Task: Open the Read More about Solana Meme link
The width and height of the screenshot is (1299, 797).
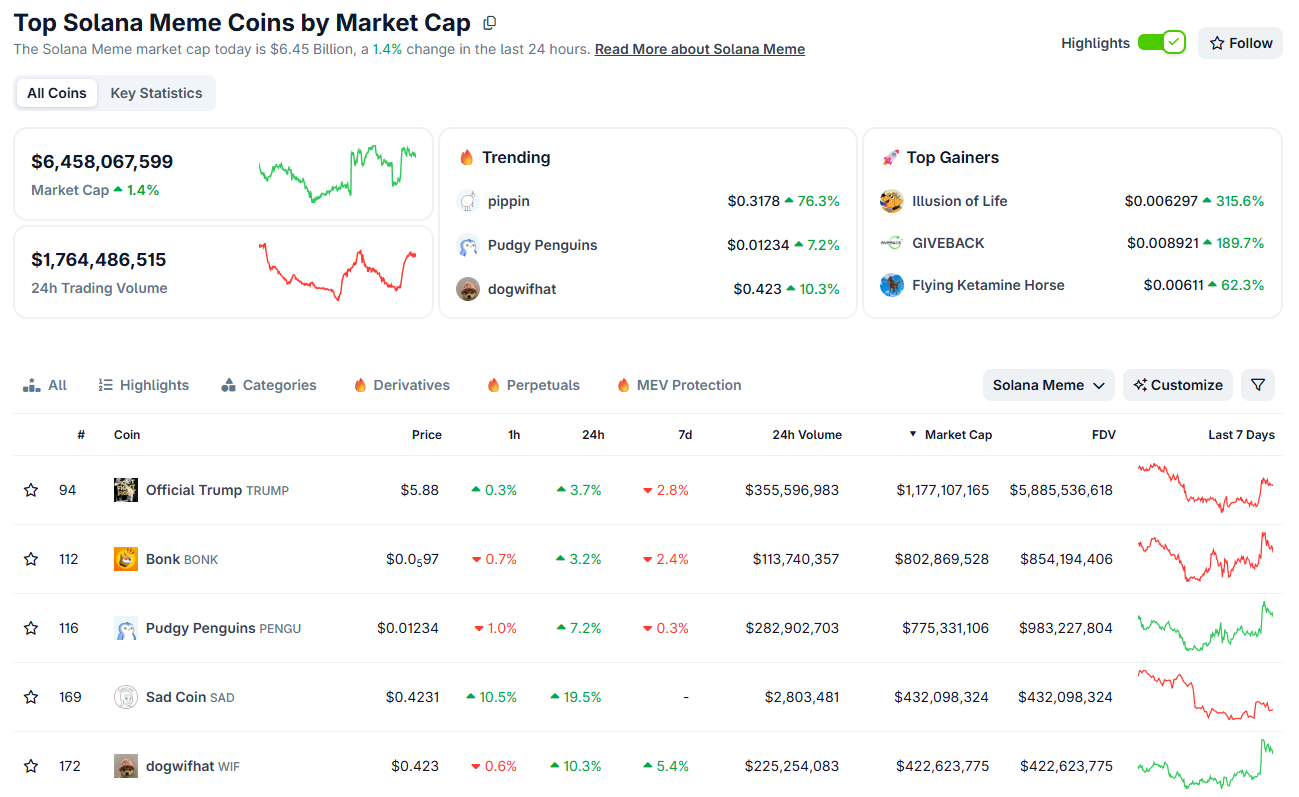Action: tap(699, 48)
